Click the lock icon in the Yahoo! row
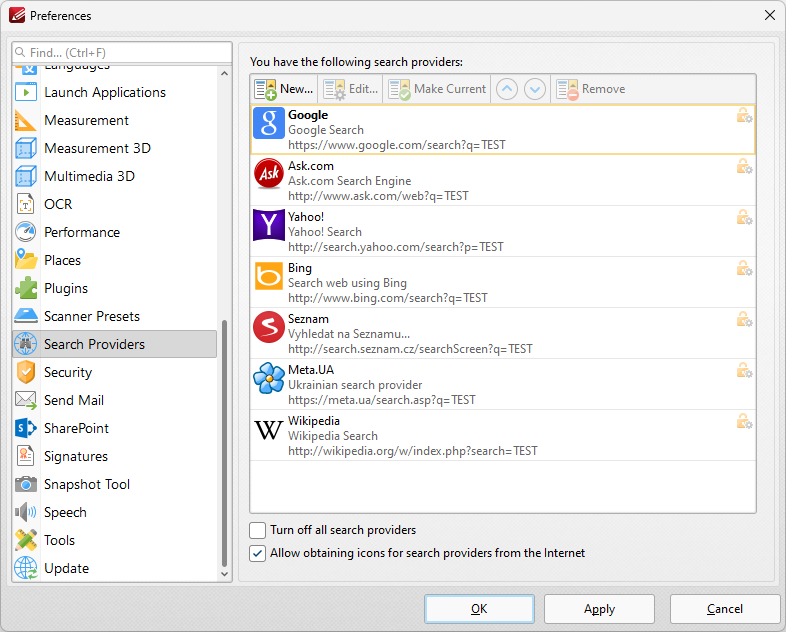This screenshot has height=632, width=786. click(744, 218)
